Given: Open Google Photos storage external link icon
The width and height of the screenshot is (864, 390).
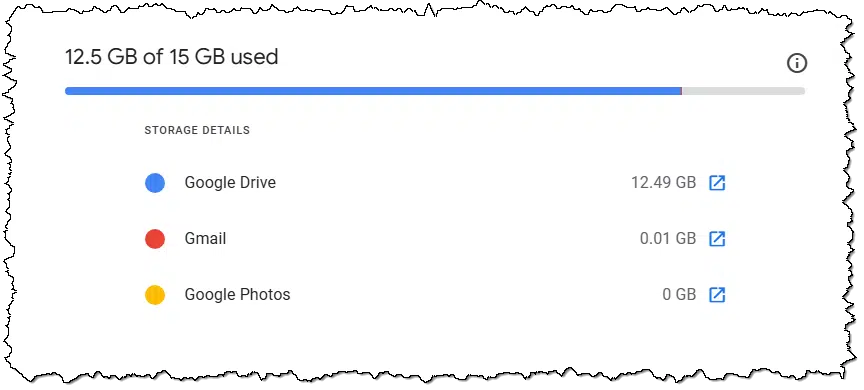Looking at the screenshot, I should click(x=716, y=295).
